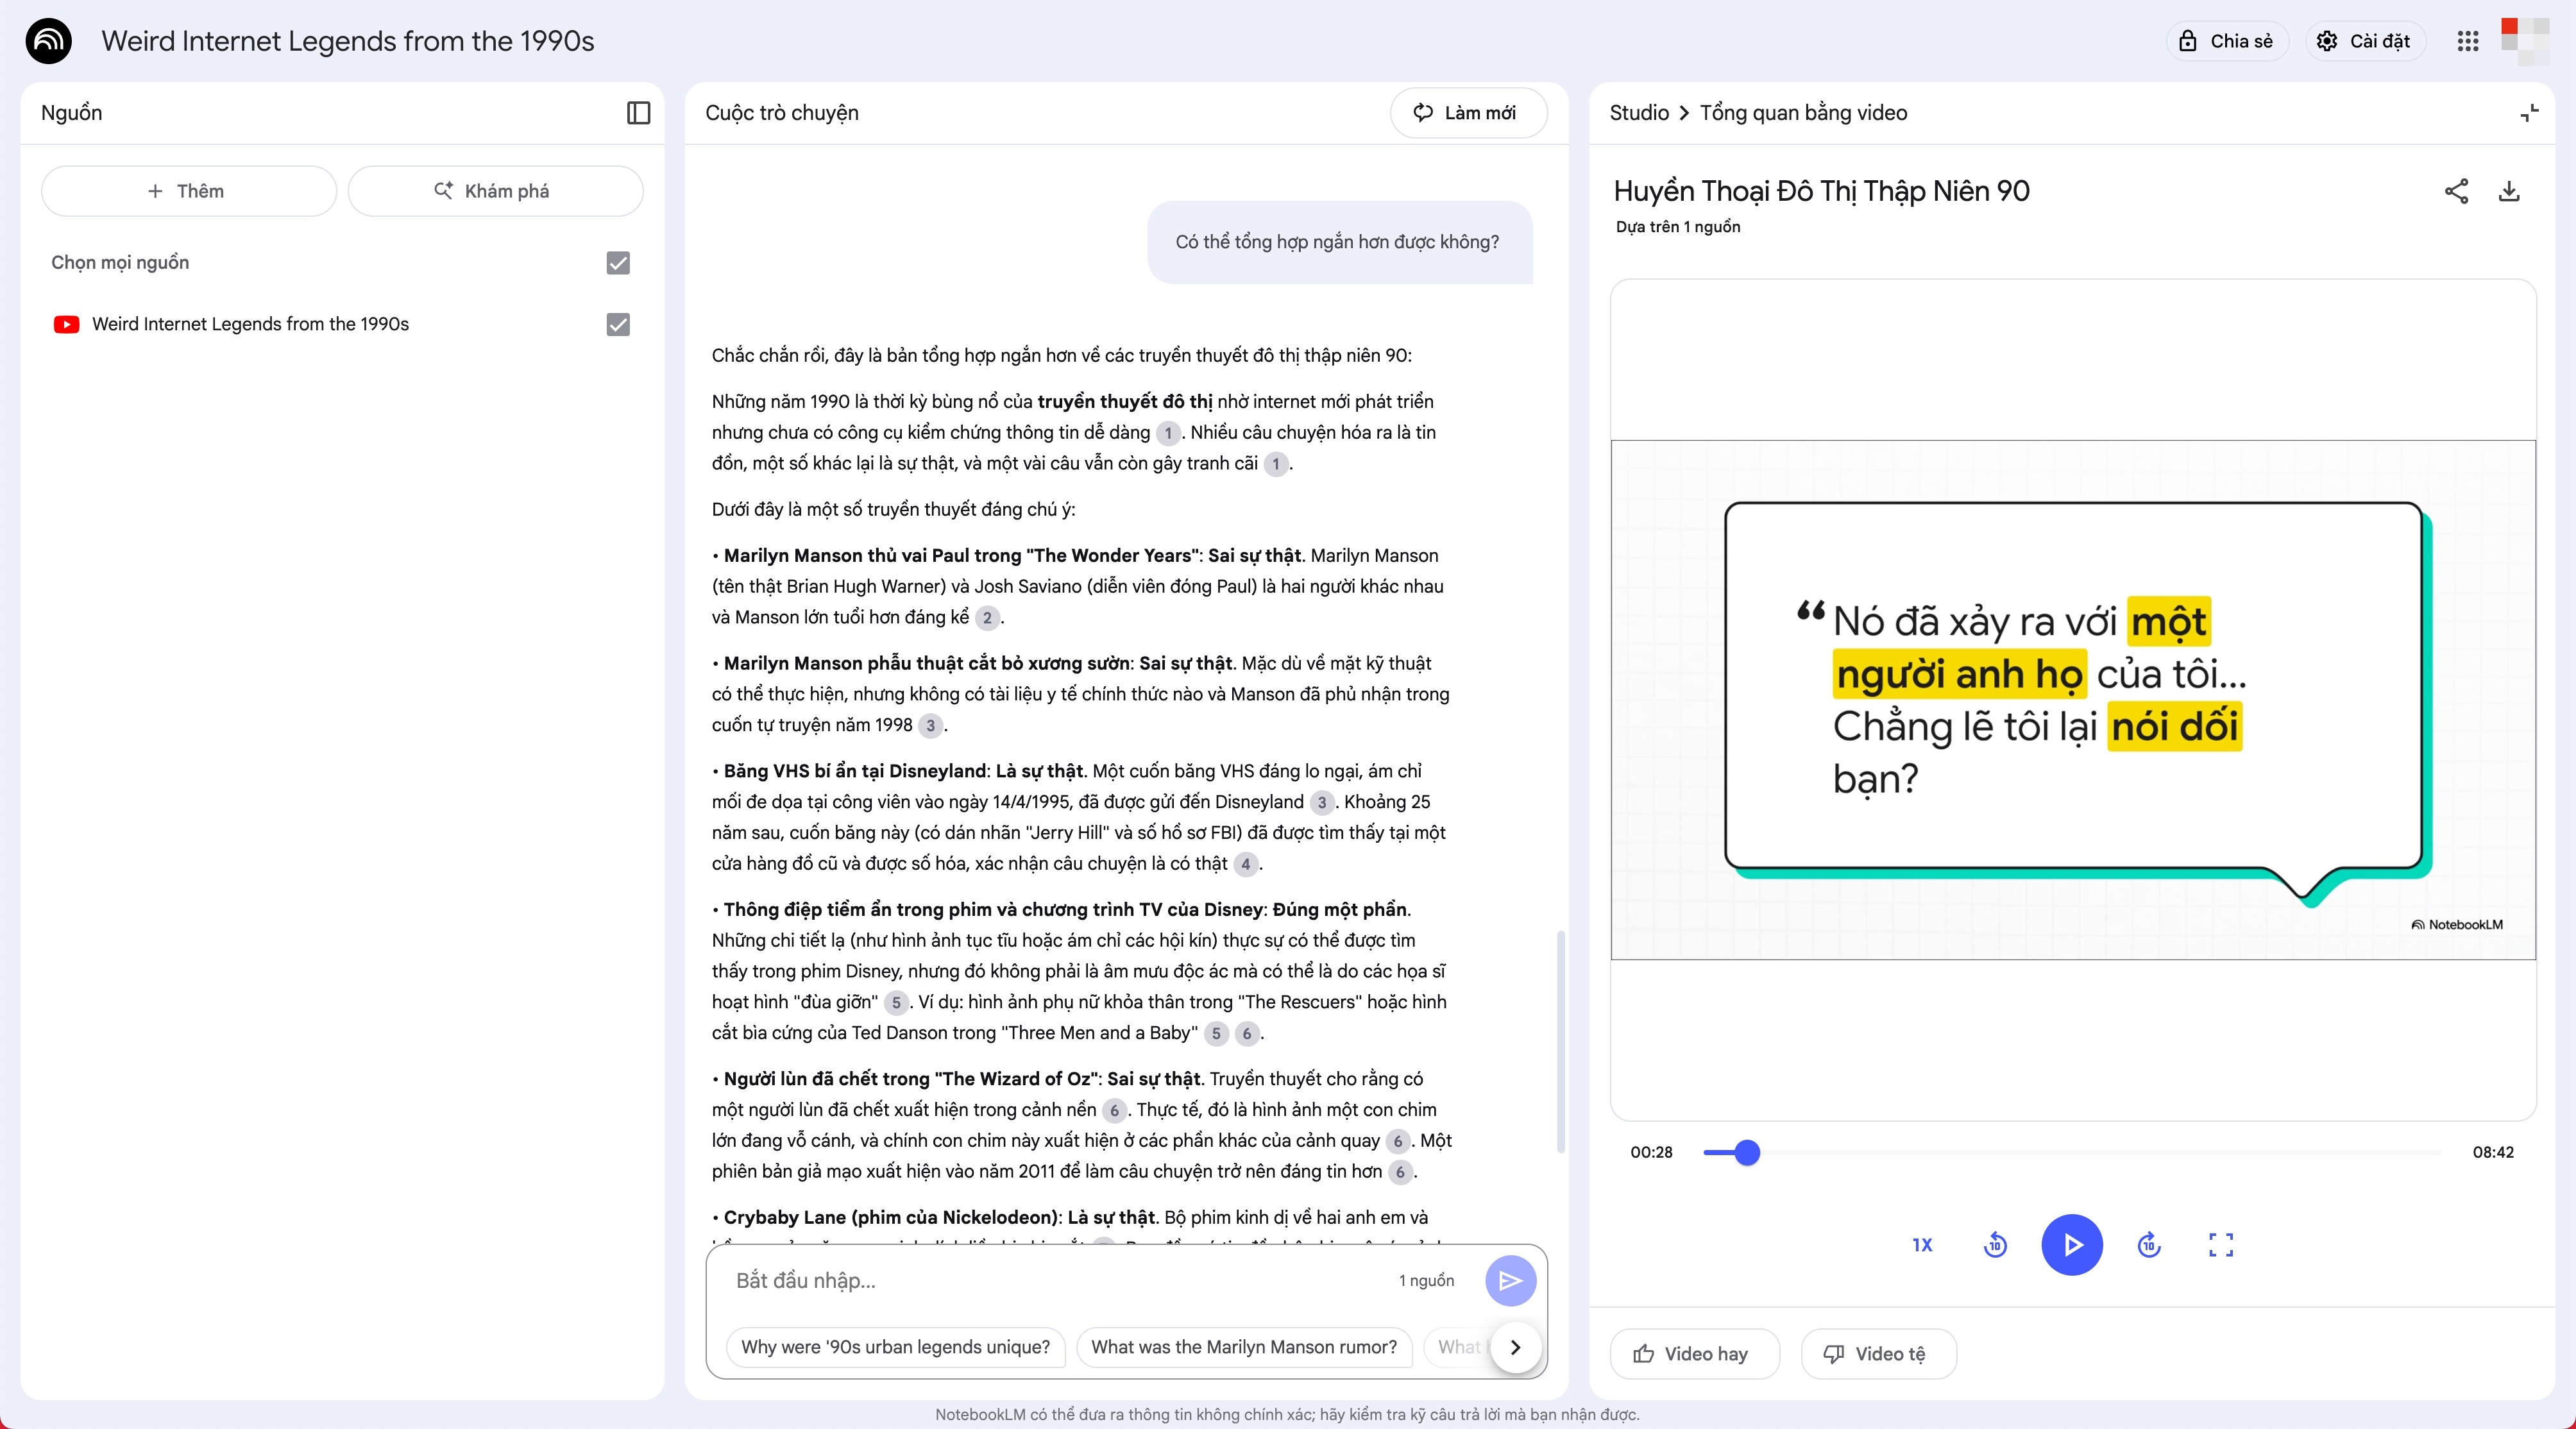
Task: Uncheck the Weird Internet Legends source checkbox
Action: (x=618, y=324)
